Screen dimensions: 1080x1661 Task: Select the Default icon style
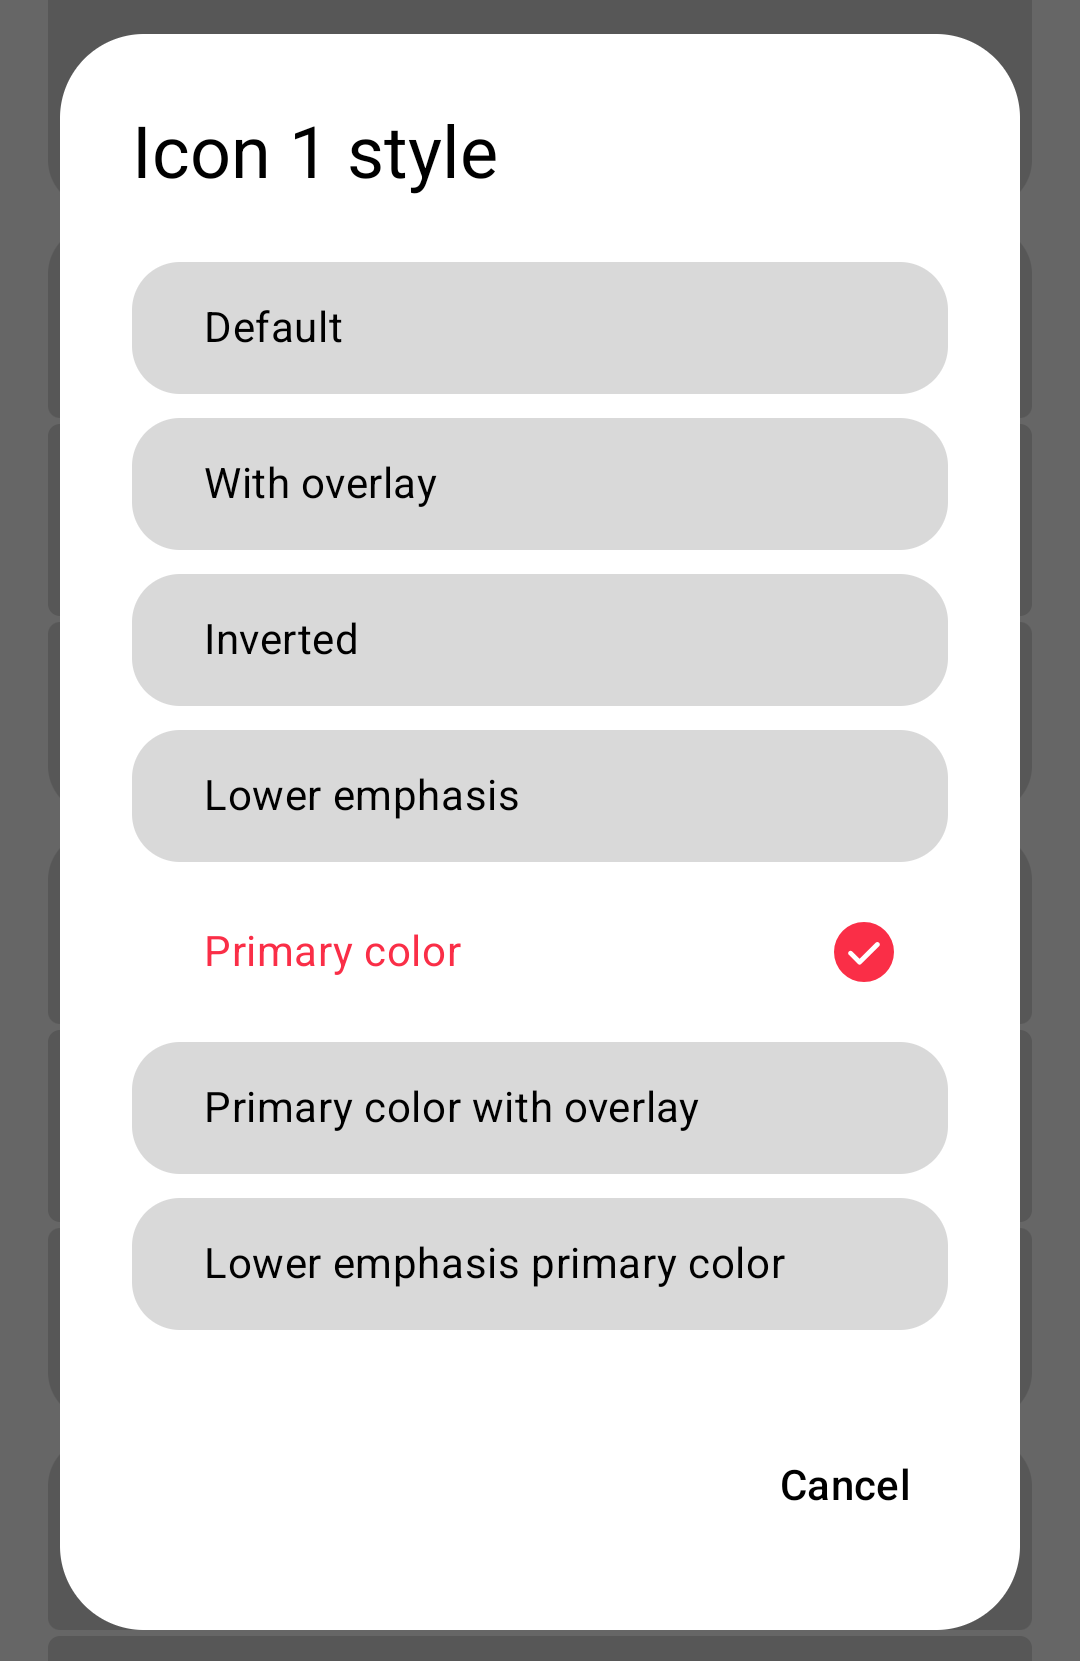(540, 328)
